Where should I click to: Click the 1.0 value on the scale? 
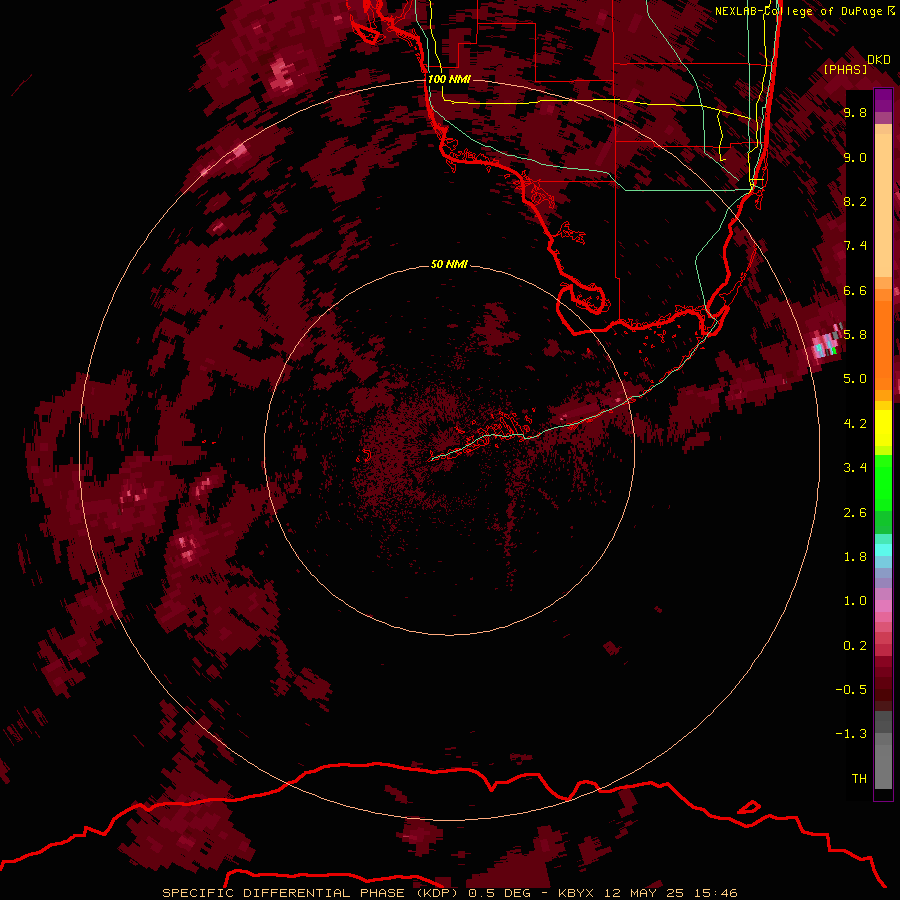855,601
